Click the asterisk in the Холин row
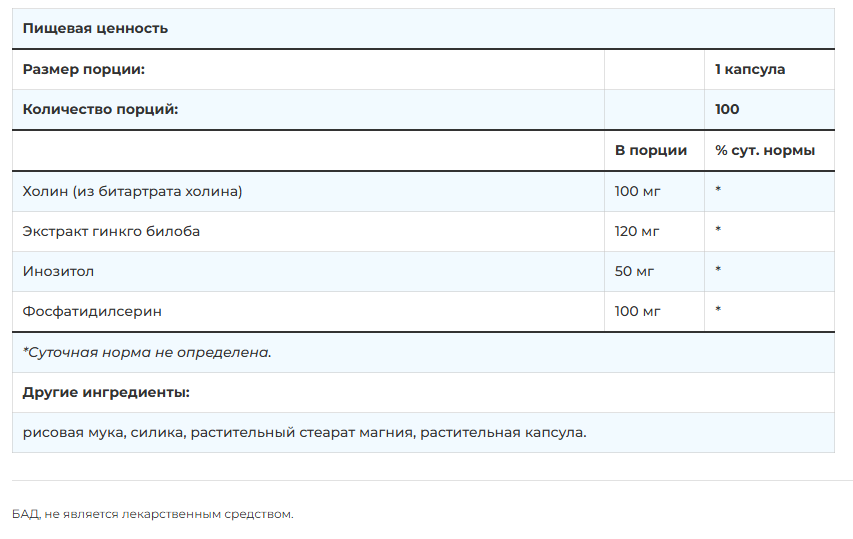Viewport: 853px width, 539px height. pyautogui.click(x=719, y=191)
